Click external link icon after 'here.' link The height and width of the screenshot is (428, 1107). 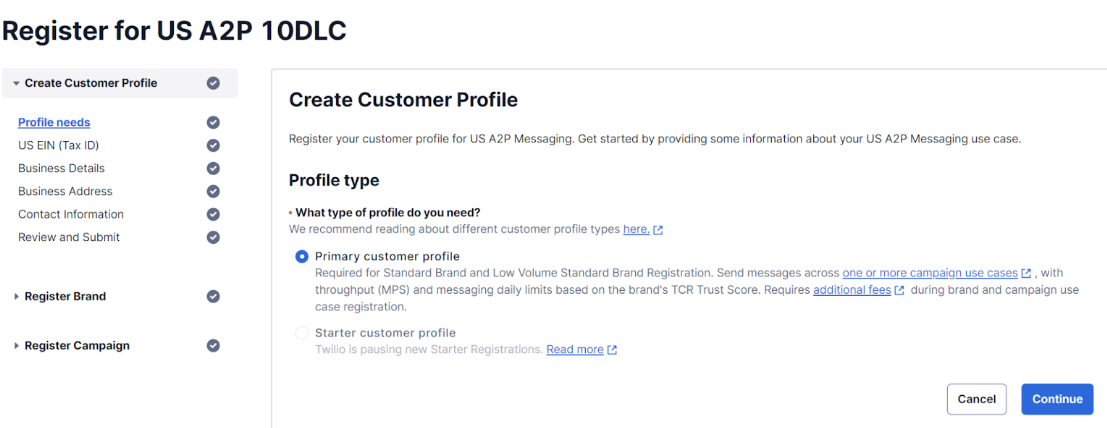pos(658,230)
